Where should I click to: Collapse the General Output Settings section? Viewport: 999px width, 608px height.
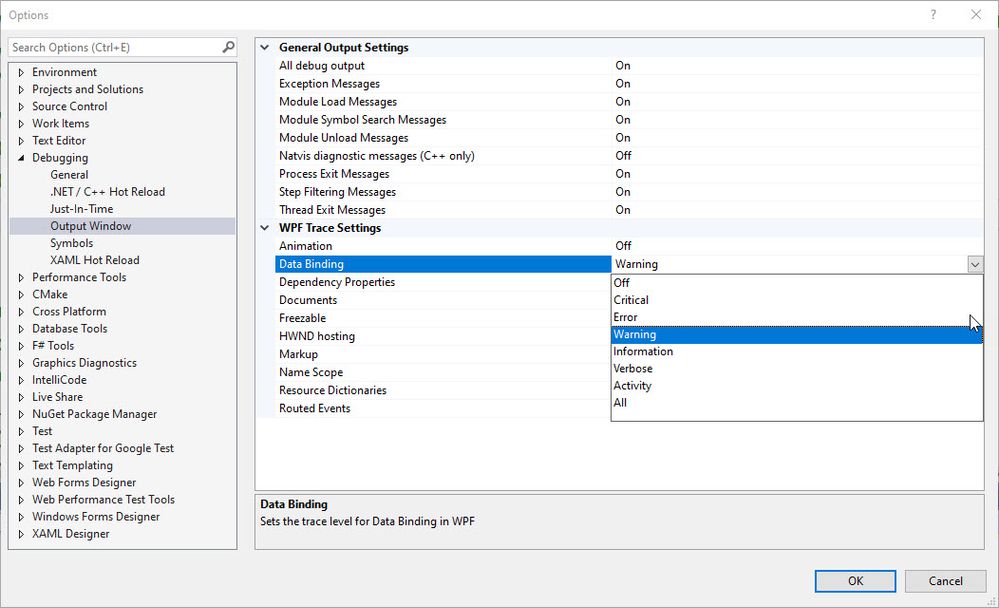point(265,47)
